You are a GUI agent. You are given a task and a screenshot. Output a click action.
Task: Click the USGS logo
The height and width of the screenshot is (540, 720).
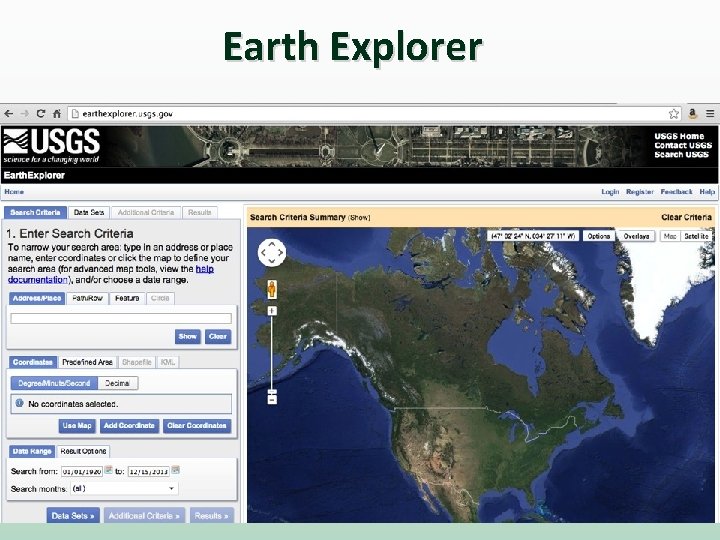click(51, 146)
